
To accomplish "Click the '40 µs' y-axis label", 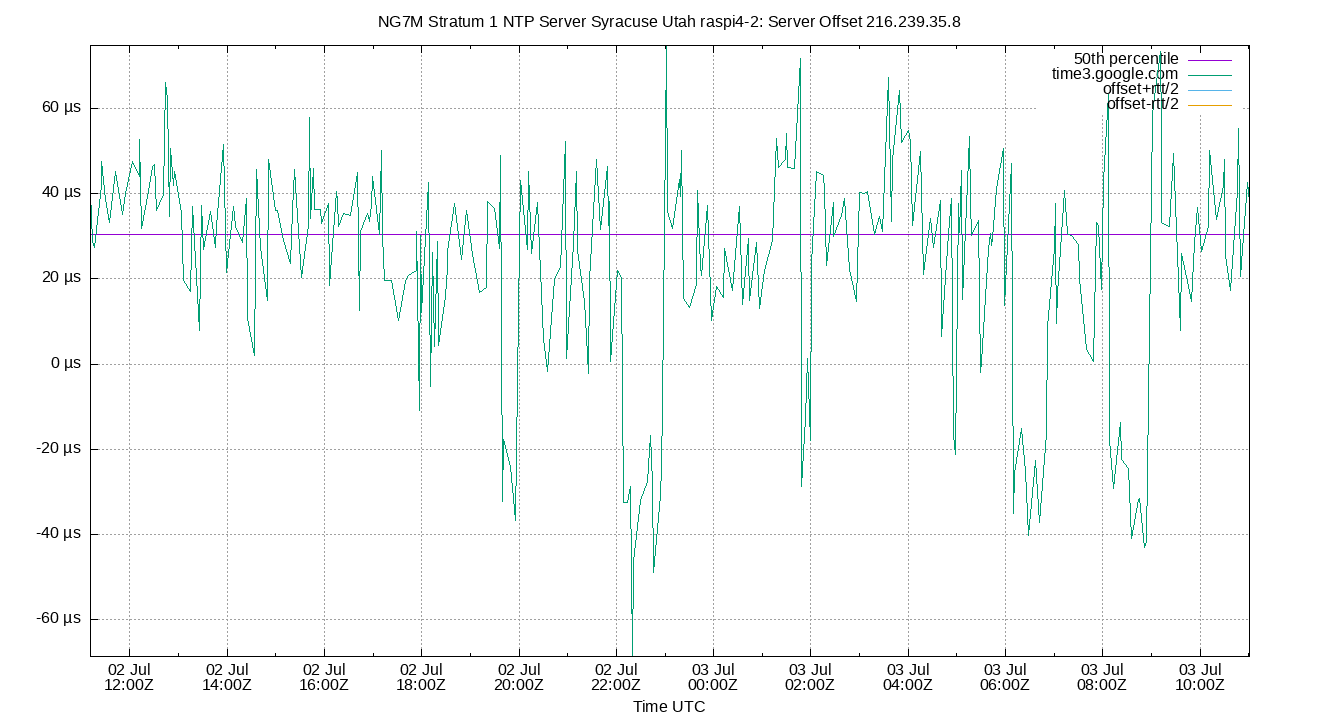I will [x=60, y=193].
